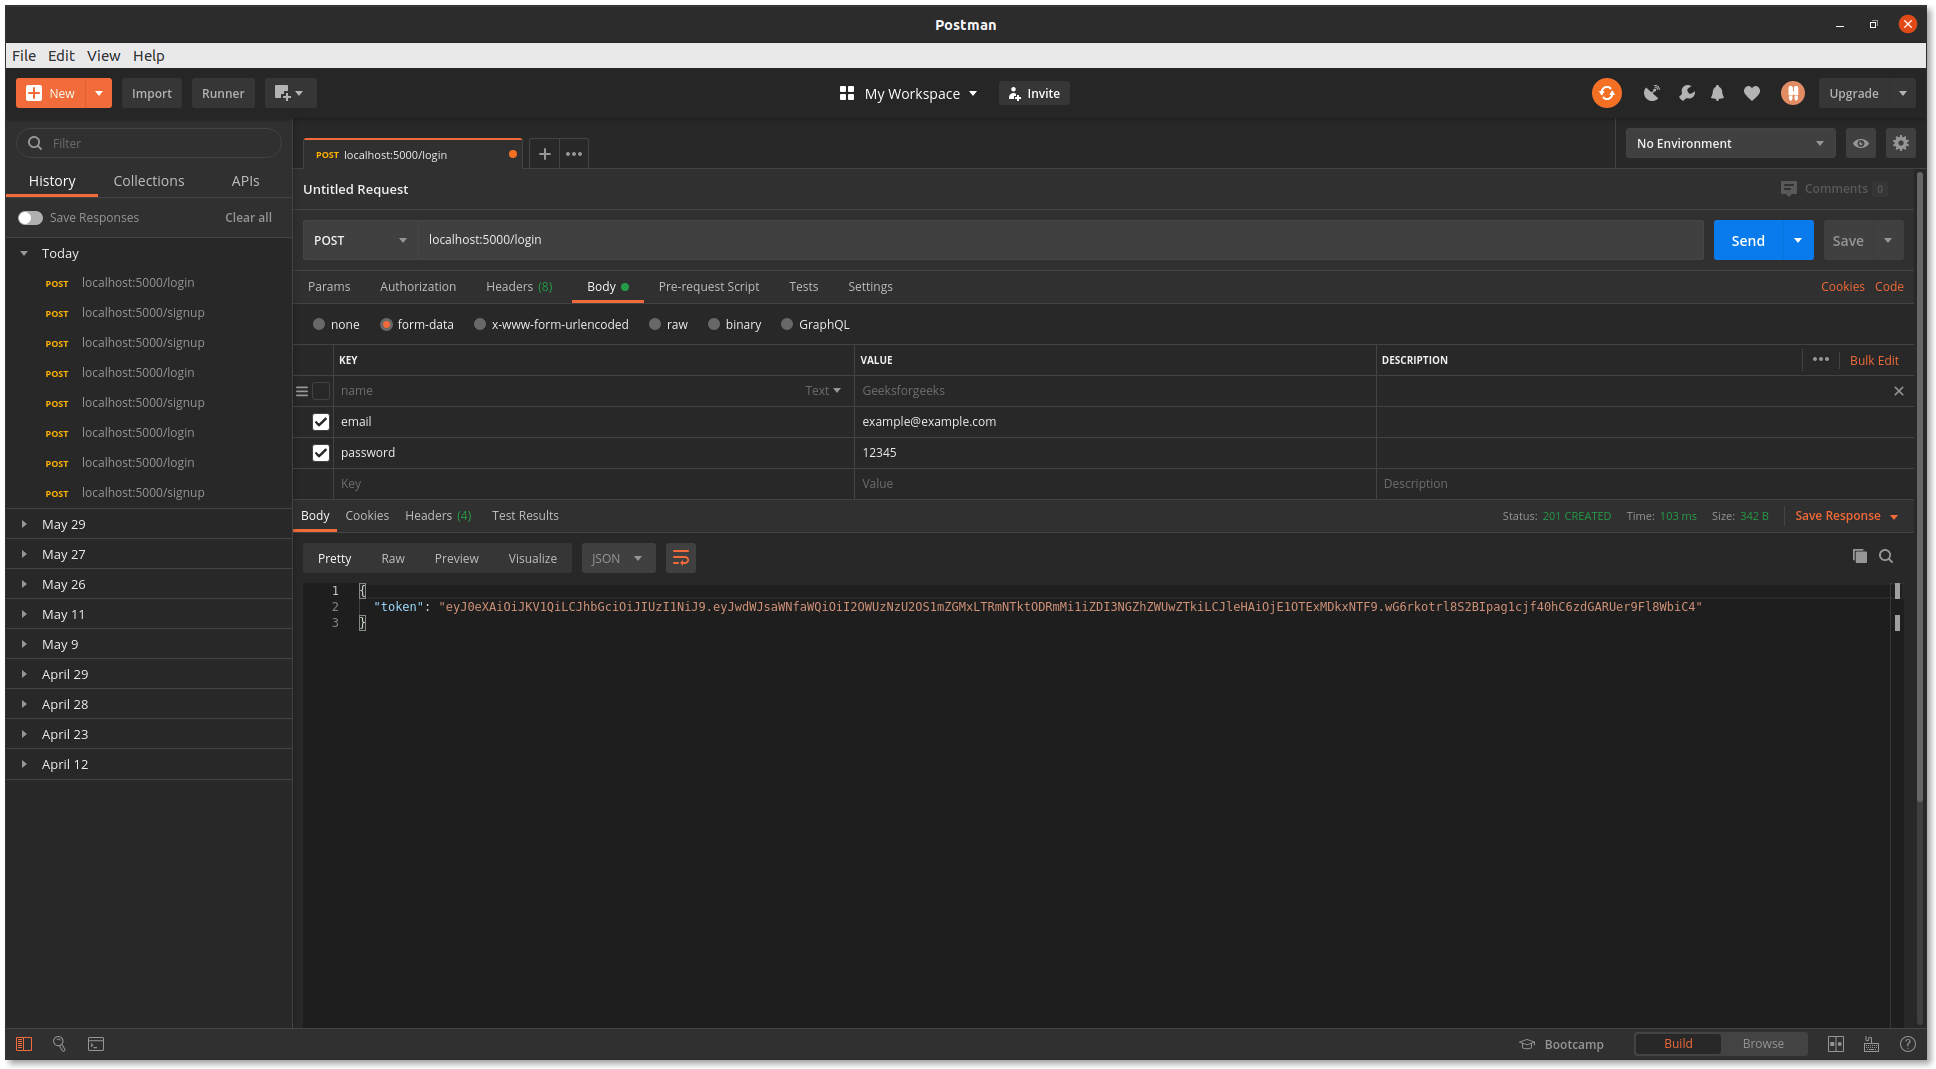This screenshot has height=1069, width=1936.
Task: Click the sync status icon
Action: click(1606, 93)
